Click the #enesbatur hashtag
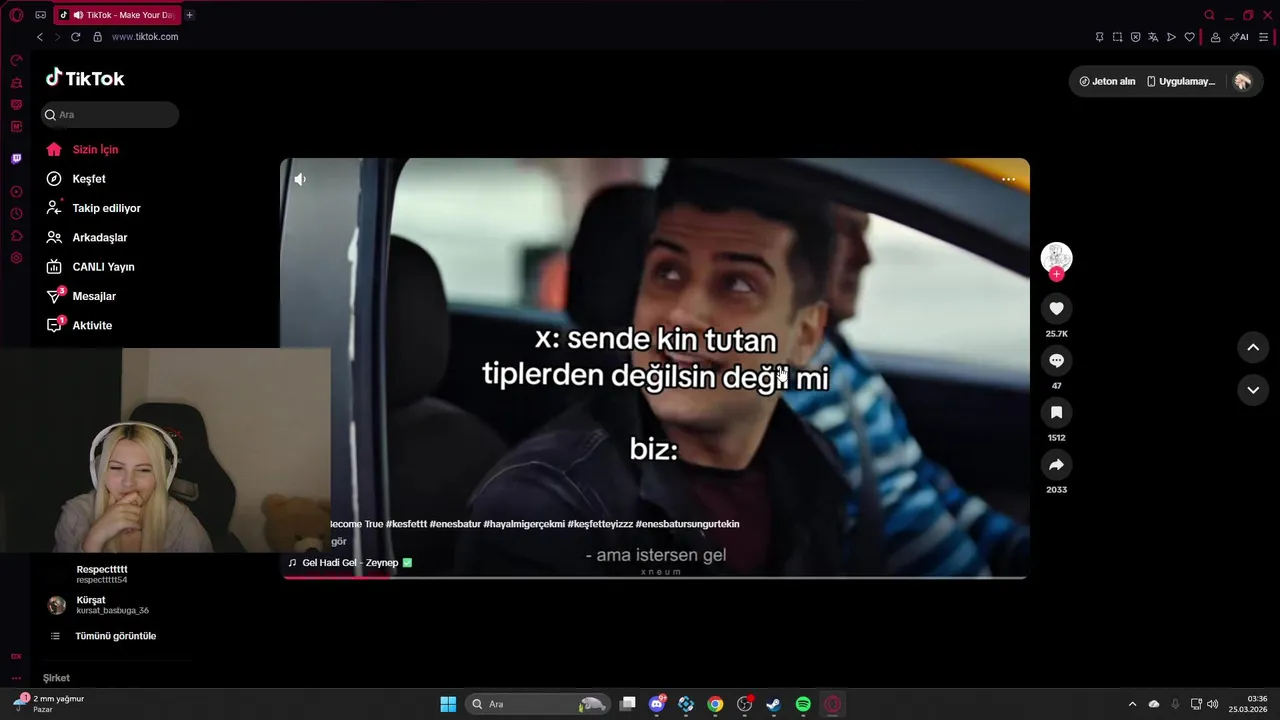 click(456, 524)
